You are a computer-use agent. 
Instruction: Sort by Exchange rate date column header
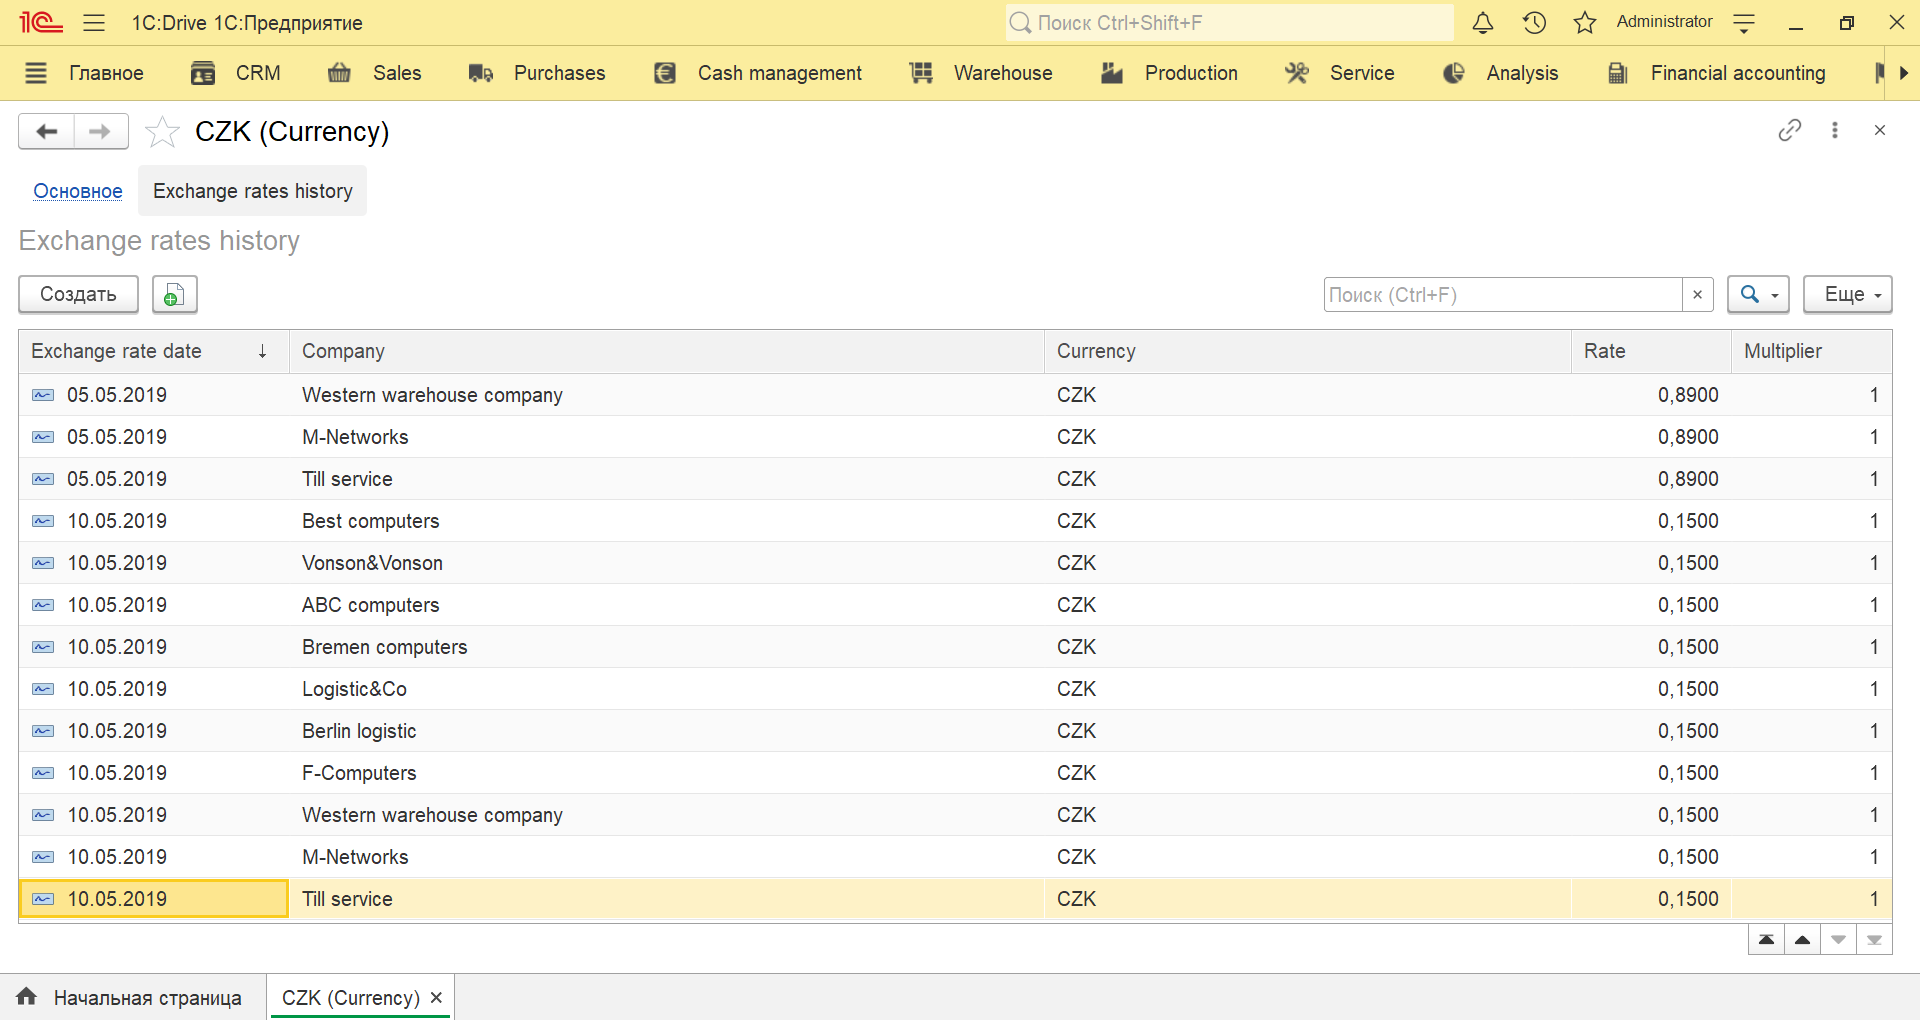[154, 351]
